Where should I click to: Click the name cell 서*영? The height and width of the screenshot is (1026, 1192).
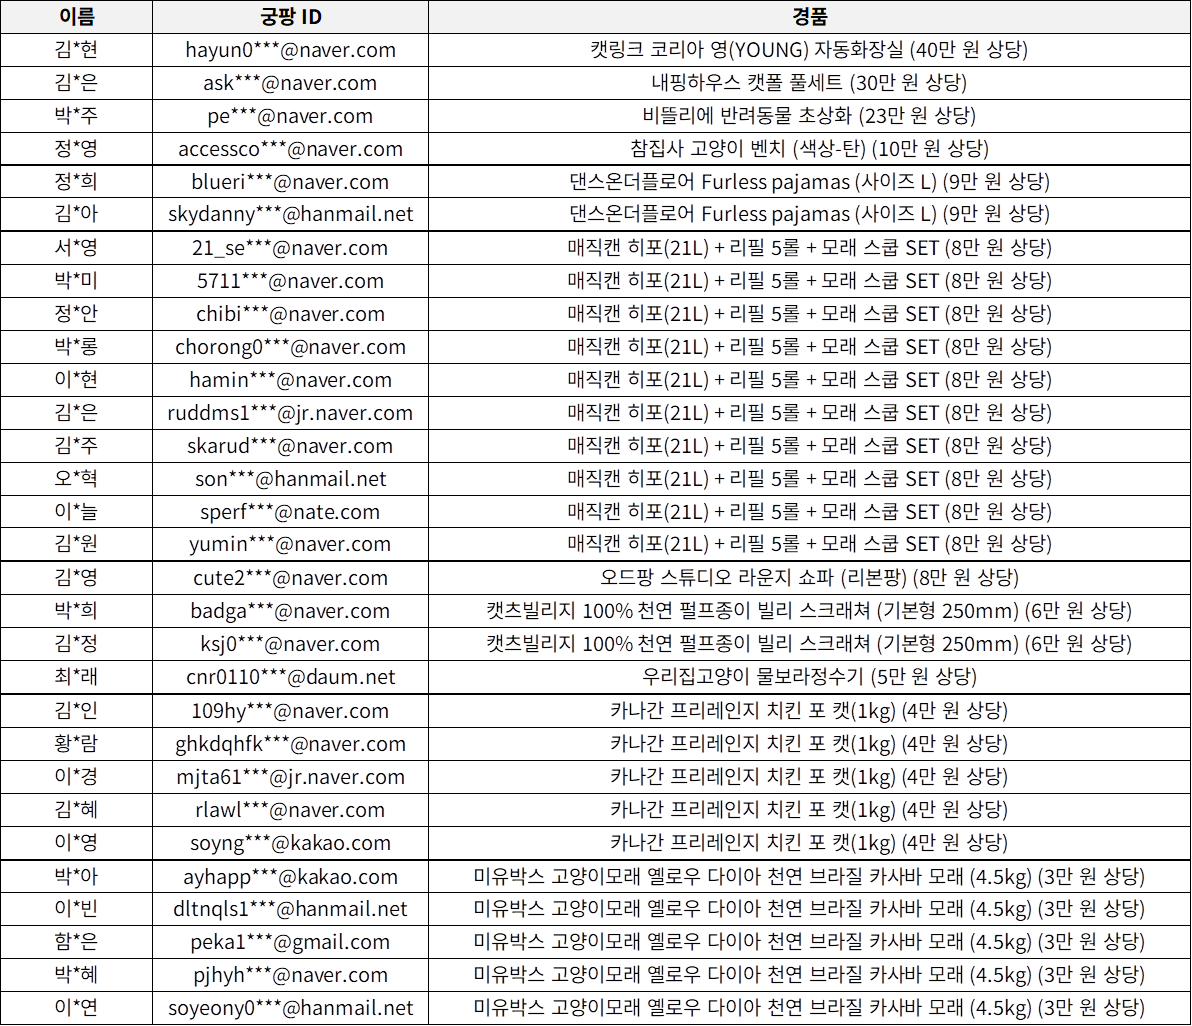(76, 248)
